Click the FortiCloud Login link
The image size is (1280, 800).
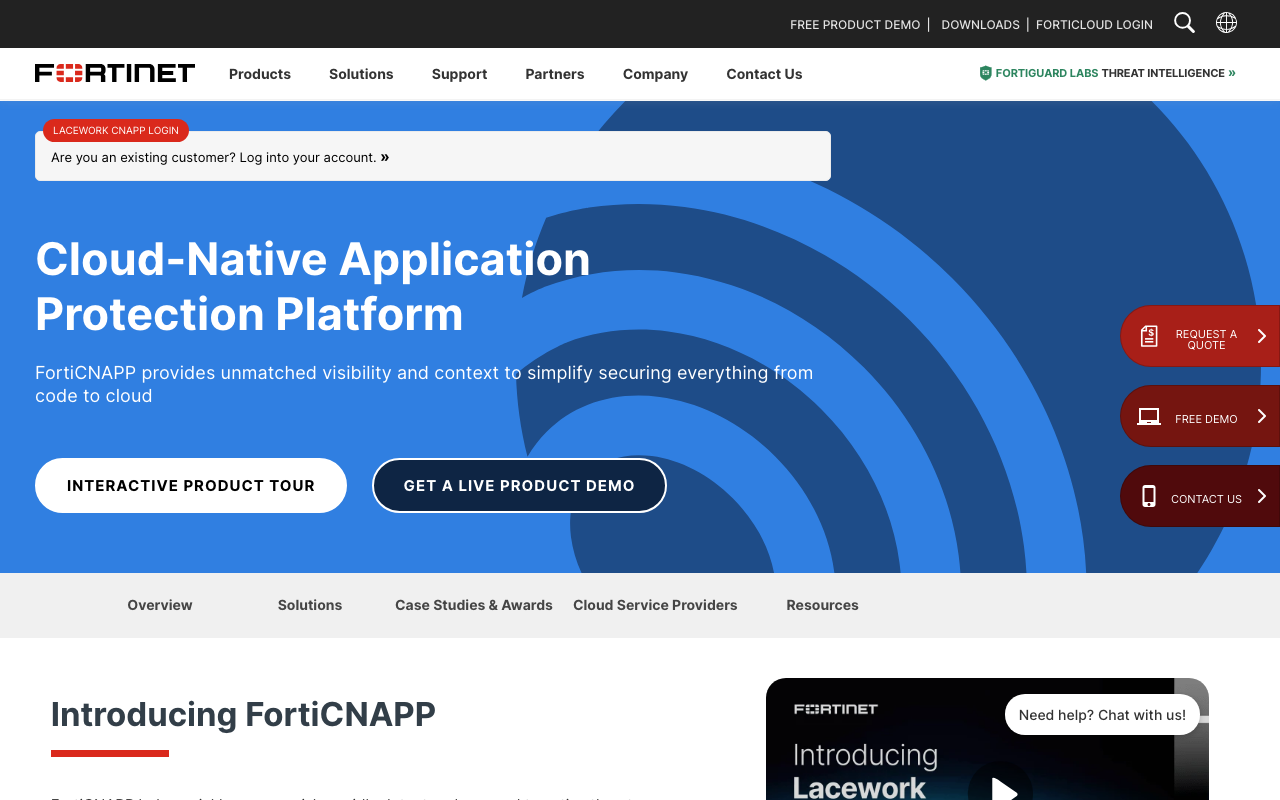point(1094,24)
